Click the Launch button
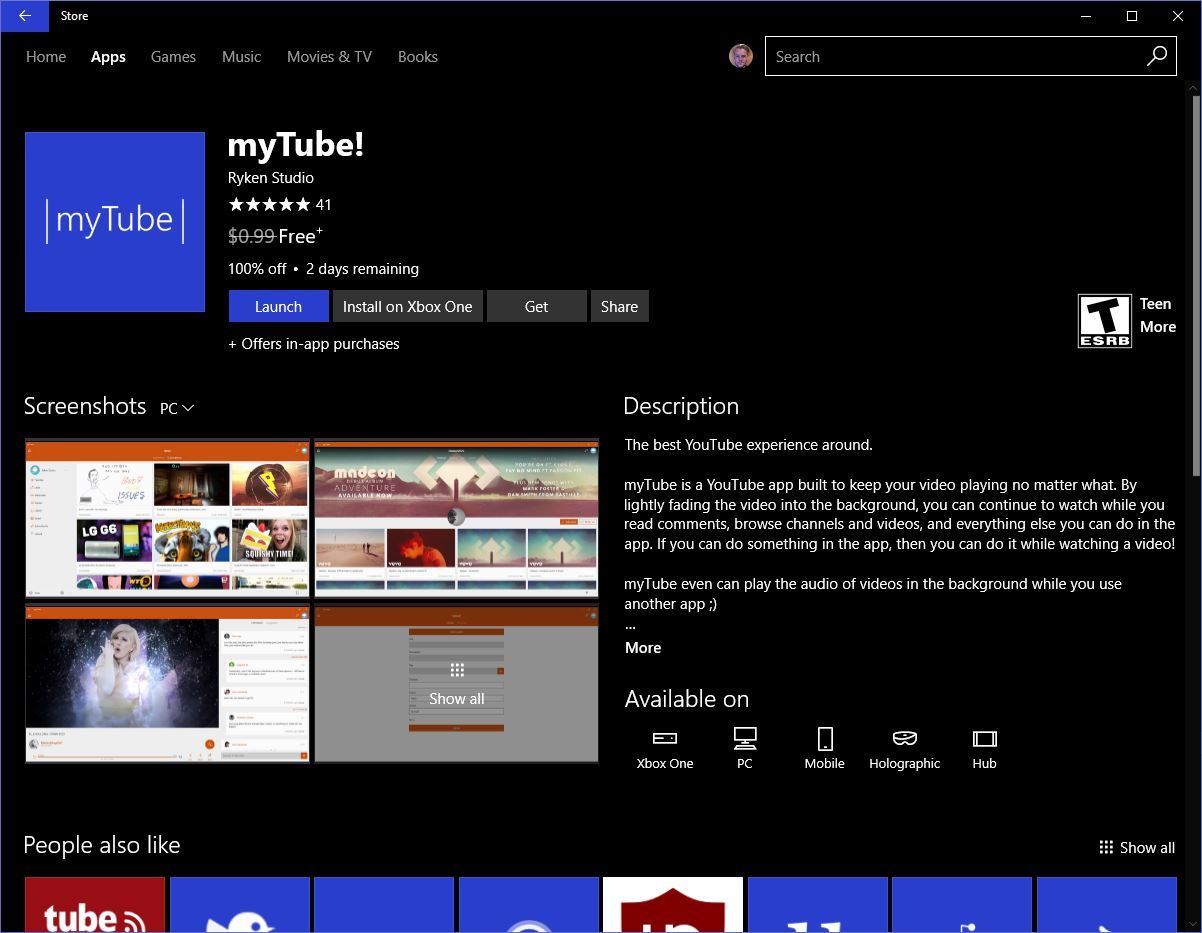The height and width of the screenshot is (933, 1202). (278, 306)
